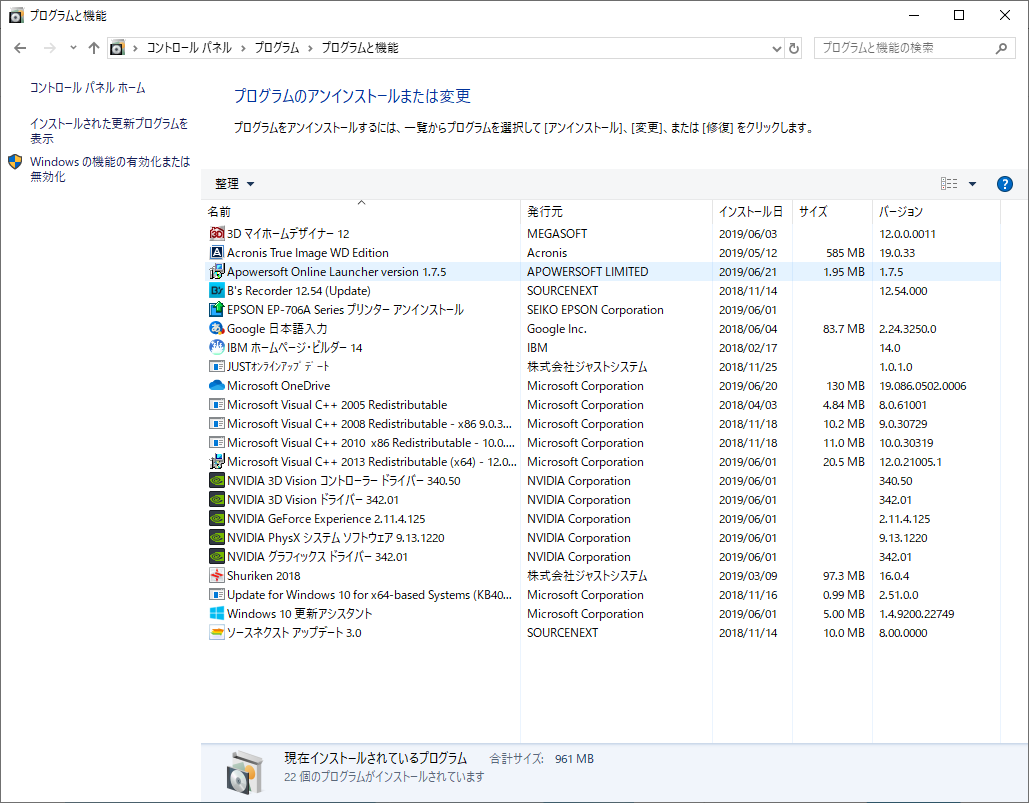Click version 19.086.0502.0006 cell
The width and height of the screenshot is (1029, 803).
pos(923,386)
